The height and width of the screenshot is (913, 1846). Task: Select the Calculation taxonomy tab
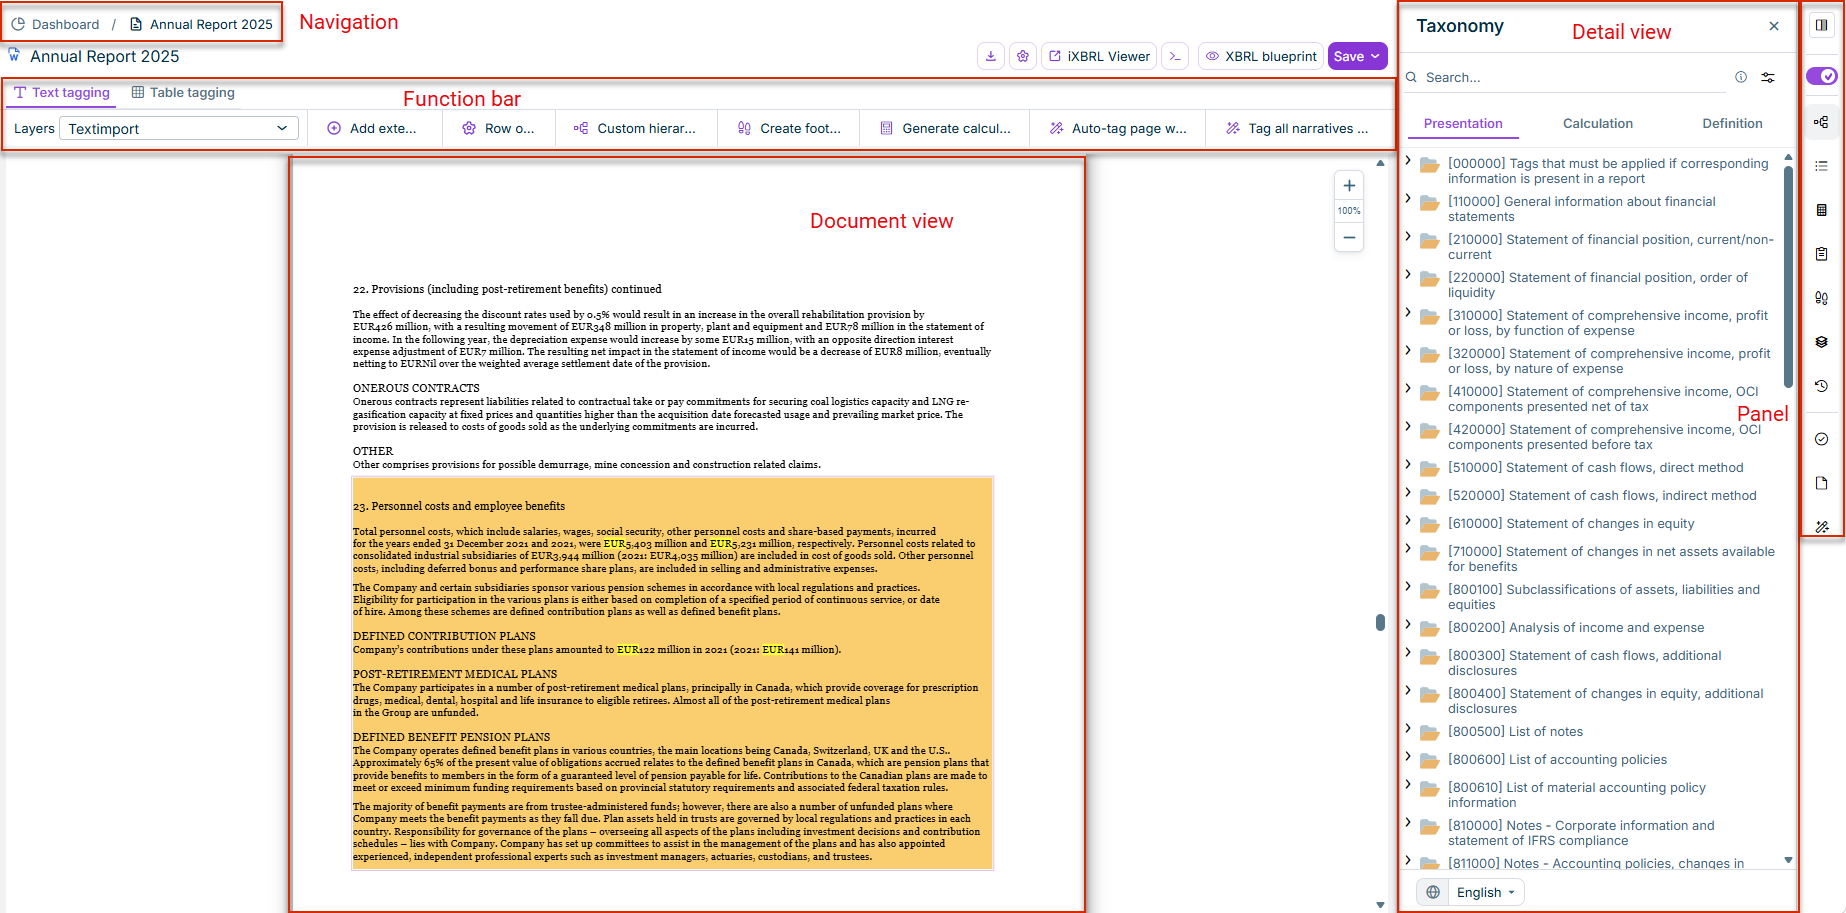click(1598, 123)
